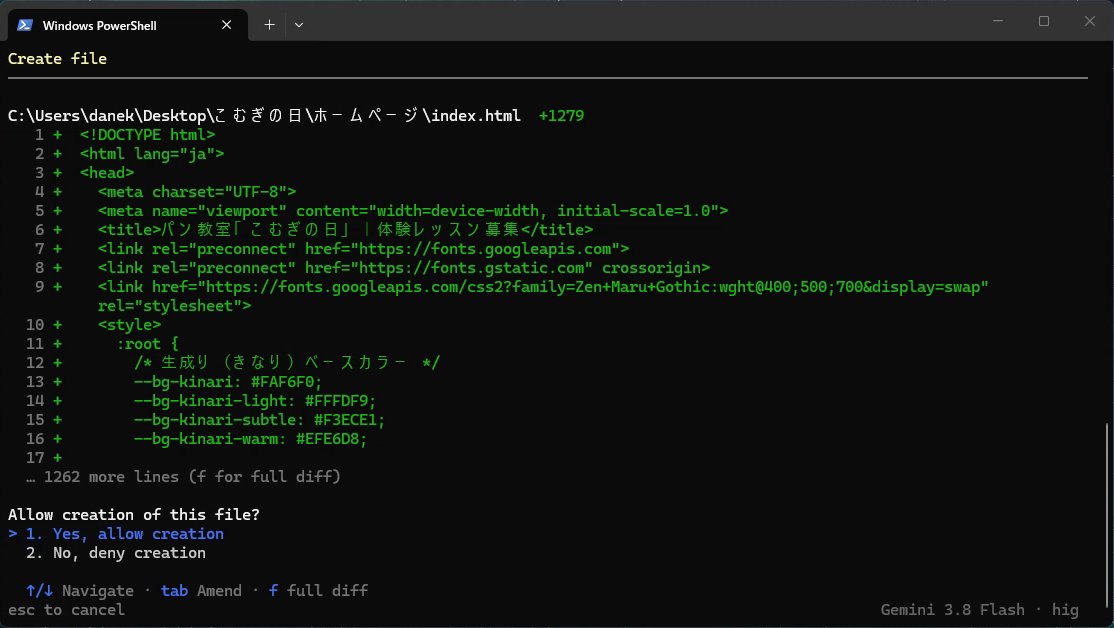
Task: Click the '<title>' line
Action: [x=345, y=229]
